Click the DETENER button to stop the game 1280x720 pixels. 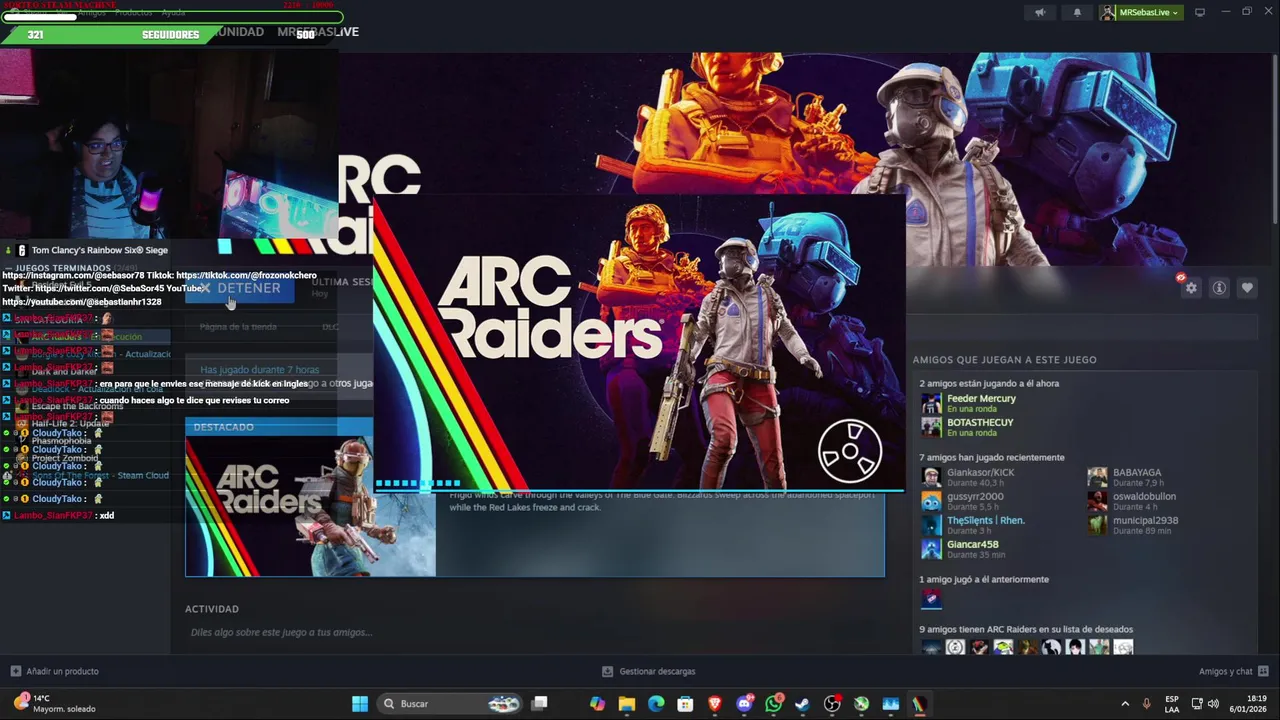pos(240,288)
